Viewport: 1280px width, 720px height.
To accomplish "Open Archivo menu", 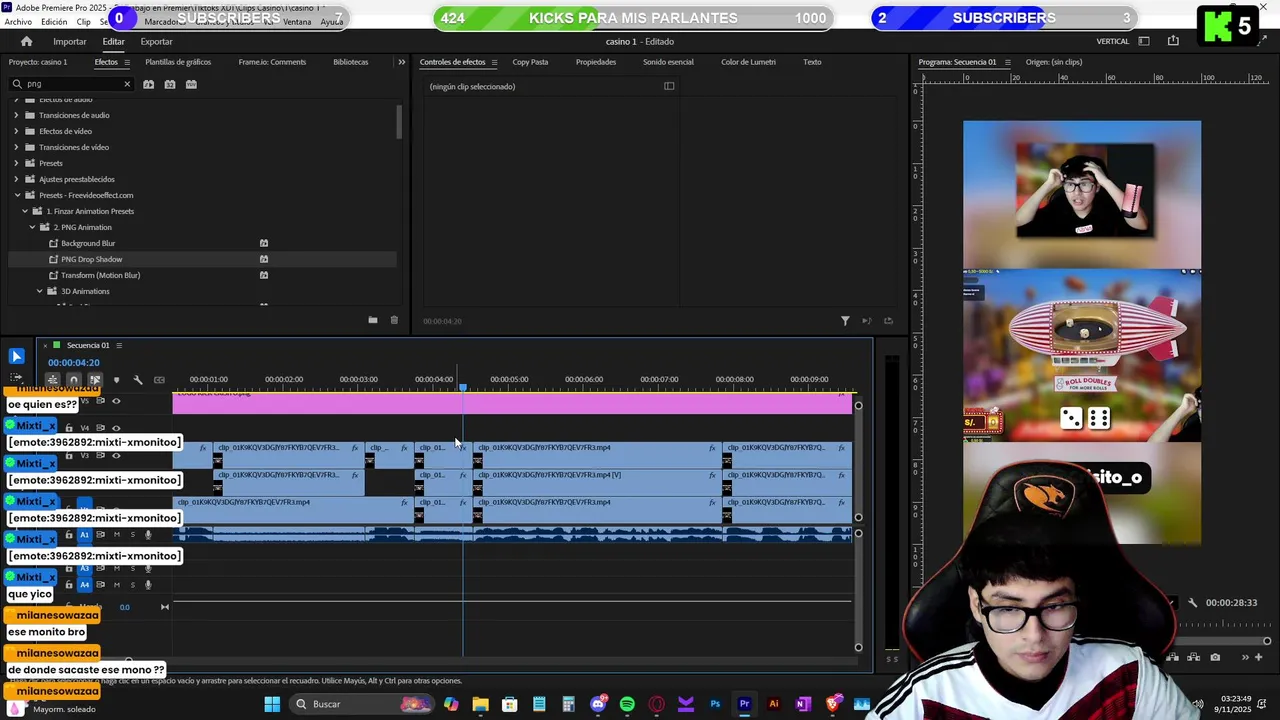I will tap(18, 22).
